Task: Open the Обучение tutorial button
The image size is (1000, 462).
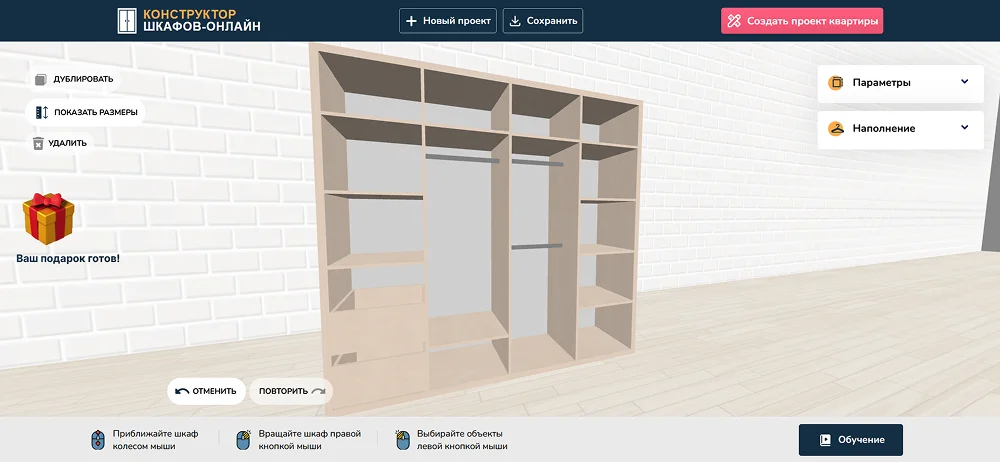Action: [x=850, y=440]
